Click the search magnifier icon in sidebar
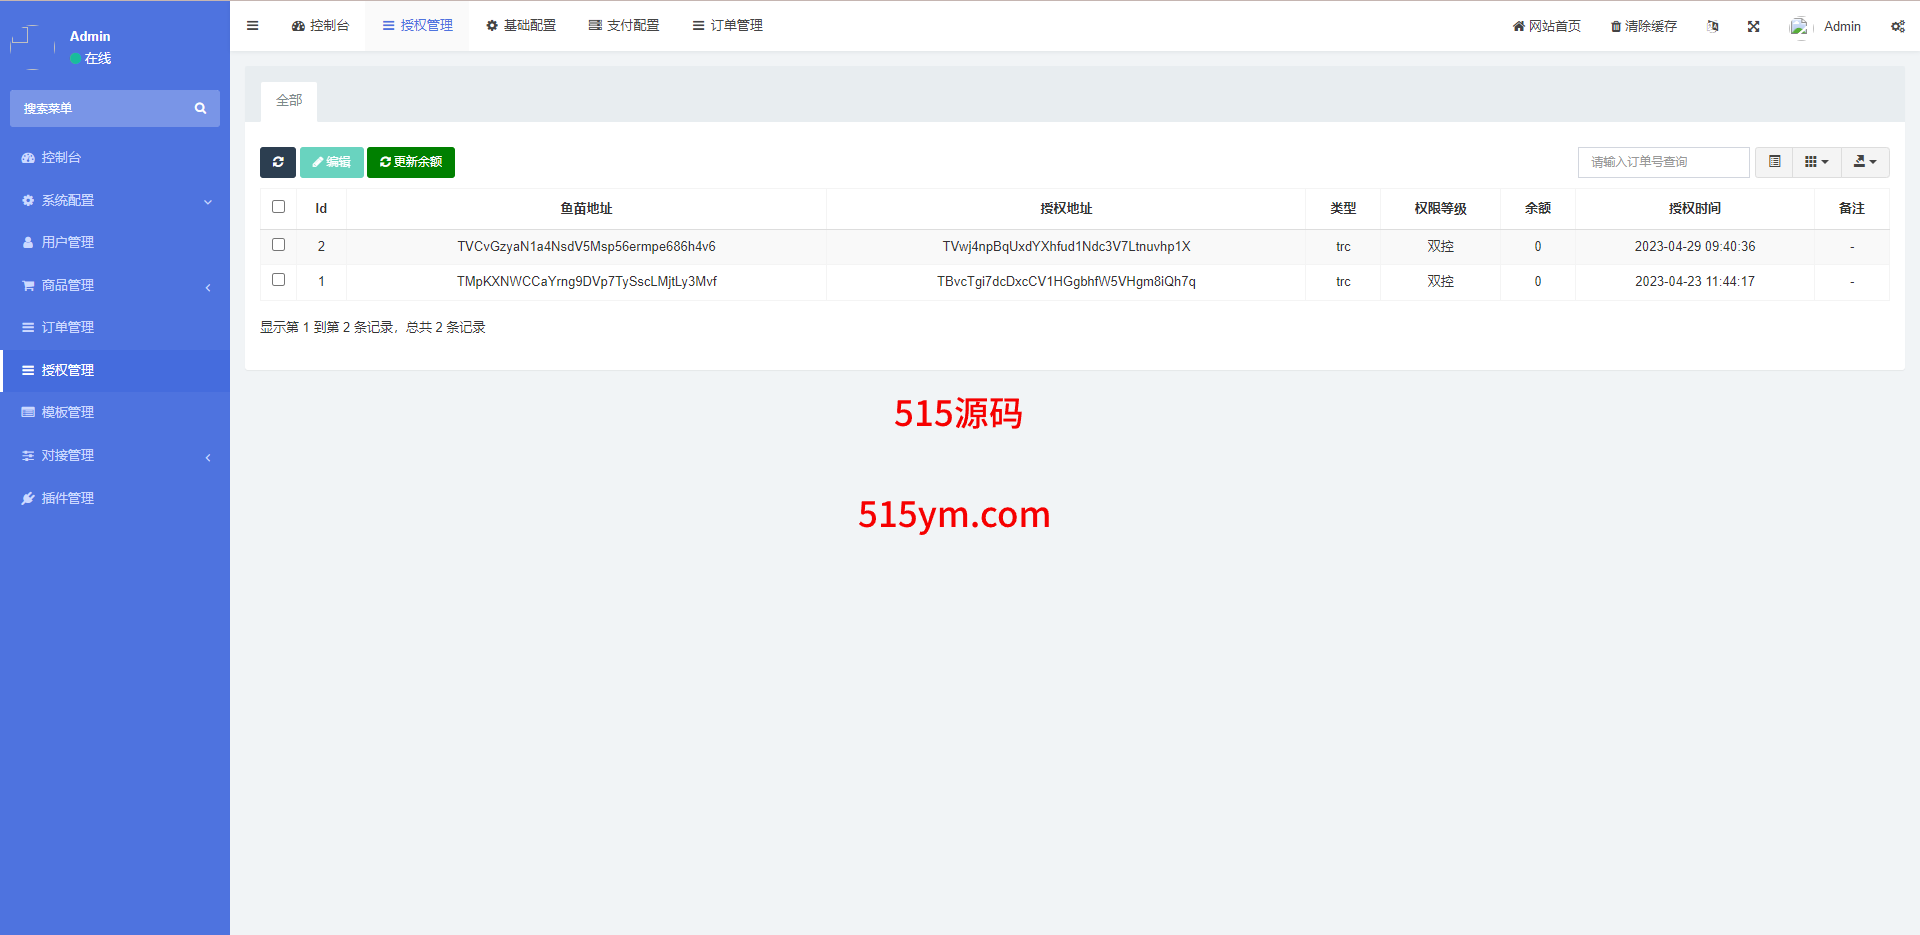Image resolution: width=1920 pixels, height=935 pixels. 200,108
